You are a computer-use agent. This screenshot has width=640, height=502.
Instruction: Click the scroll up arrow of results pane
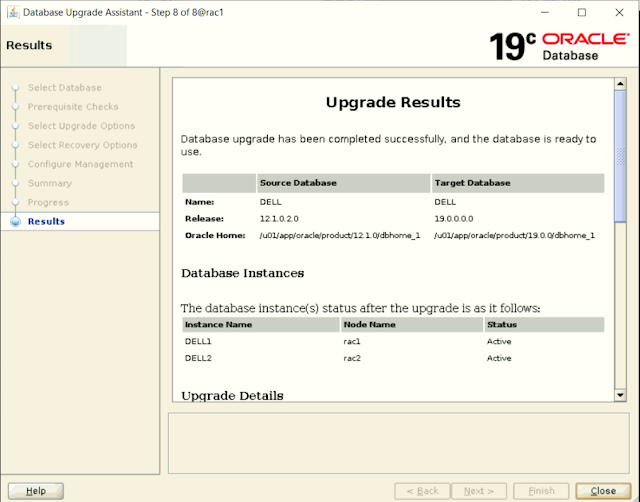(x=620, y=84)
